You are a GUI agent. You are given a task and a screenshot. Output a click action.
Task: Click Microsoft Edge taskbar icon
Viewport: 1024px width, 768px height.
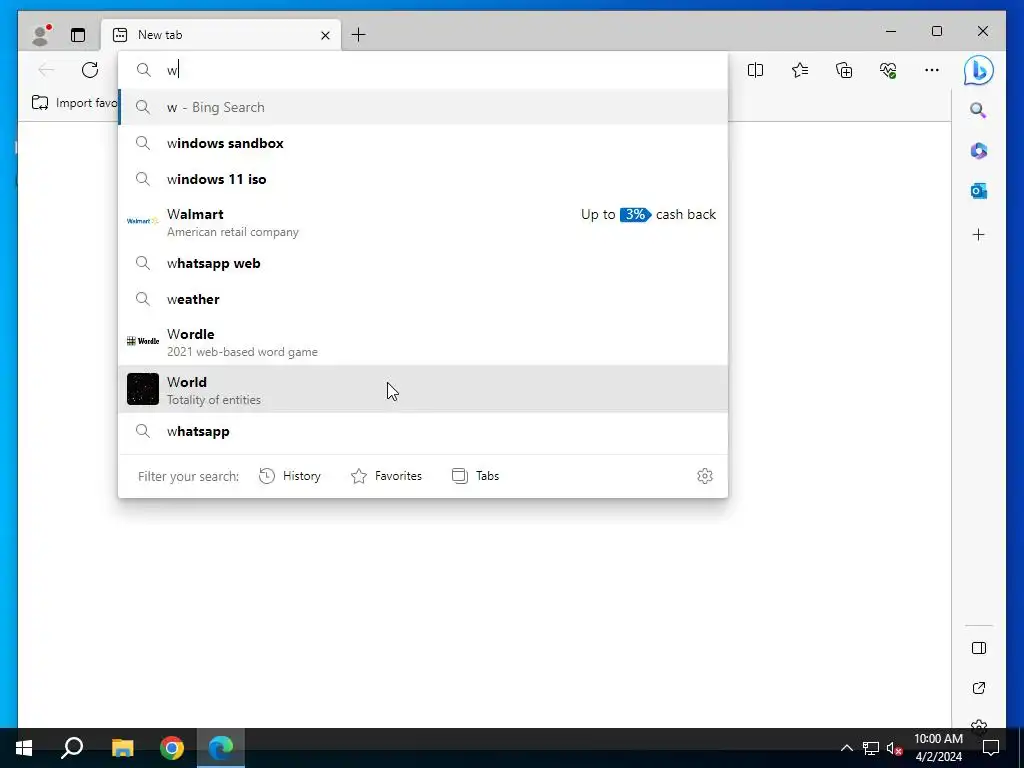221,748
